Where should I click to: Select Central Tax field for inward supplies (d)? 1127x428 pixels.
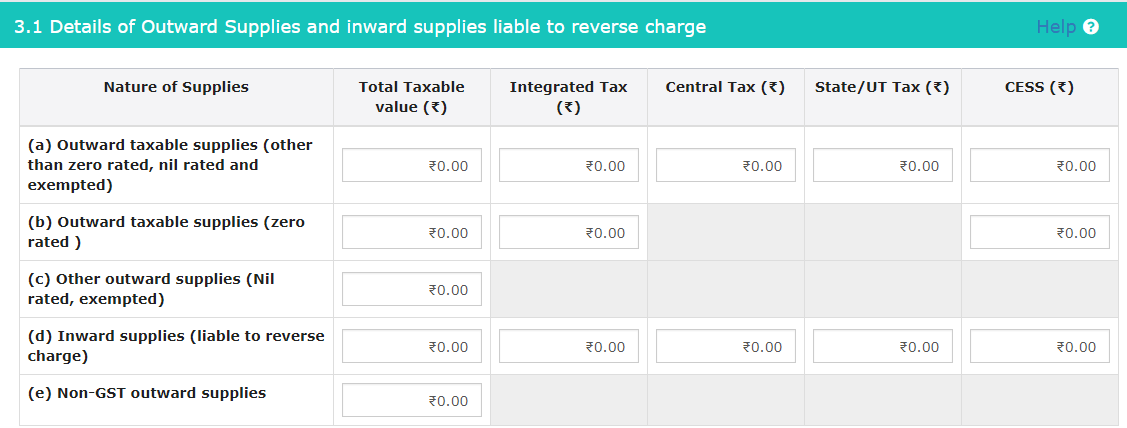point(726,346)
